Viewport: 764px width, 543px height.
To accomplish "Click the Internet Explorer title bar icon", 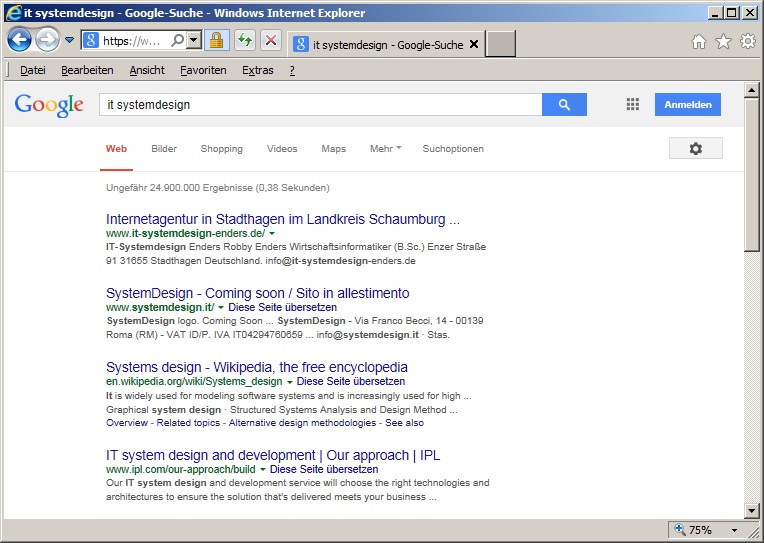I will 13,13.
